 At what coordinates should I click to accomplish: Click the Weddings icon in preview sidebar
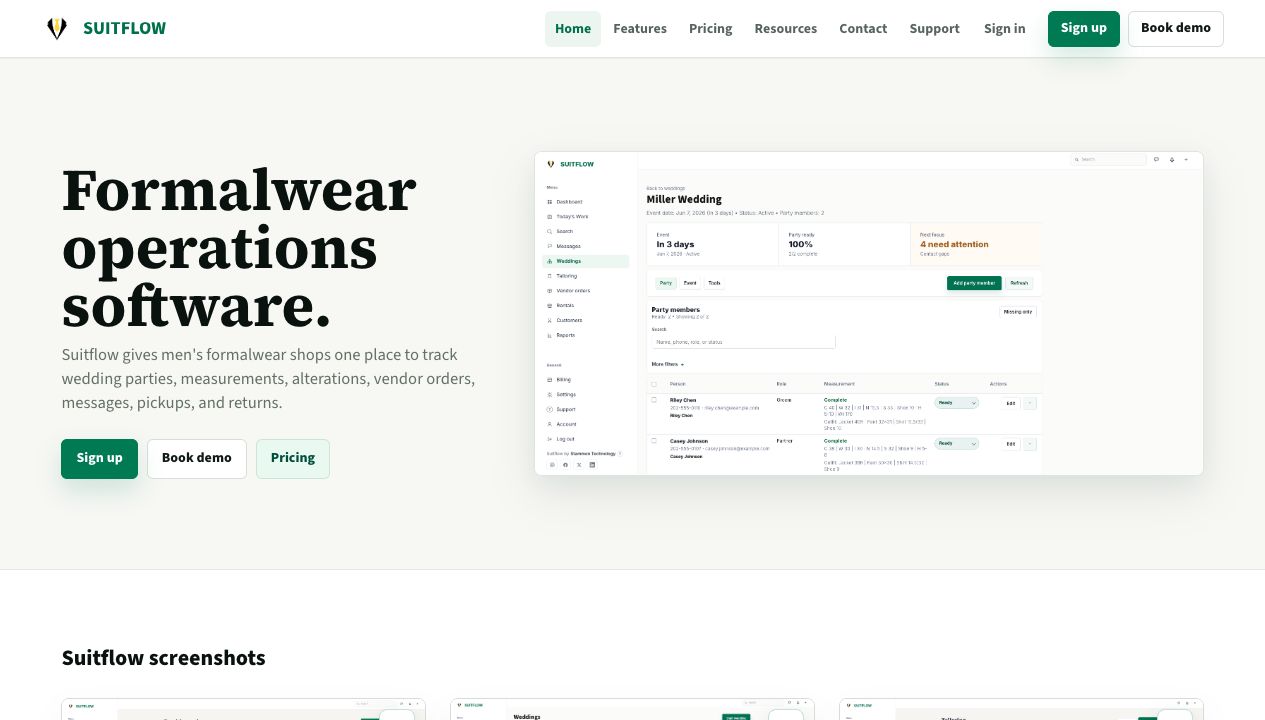(549, 261)
